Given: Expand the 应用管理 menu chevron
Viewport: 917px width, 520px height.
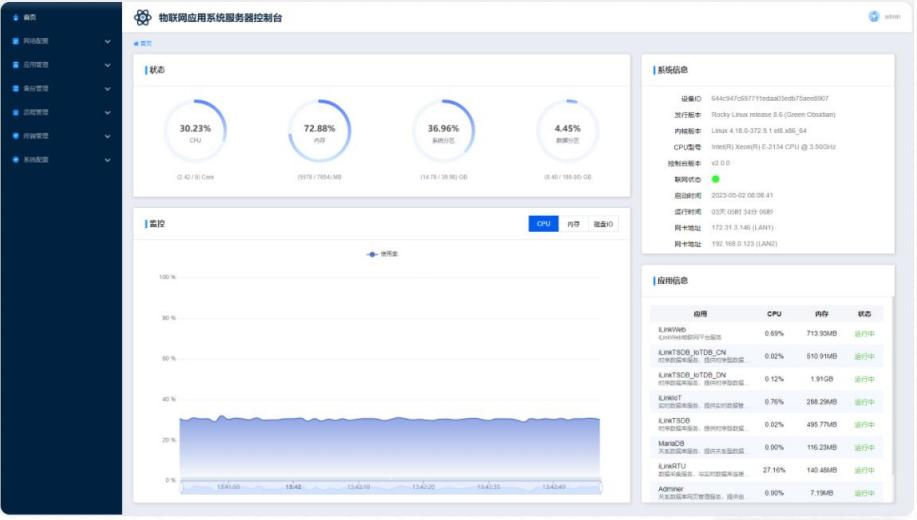Looking at the screenshot, I should coord(108,65).
